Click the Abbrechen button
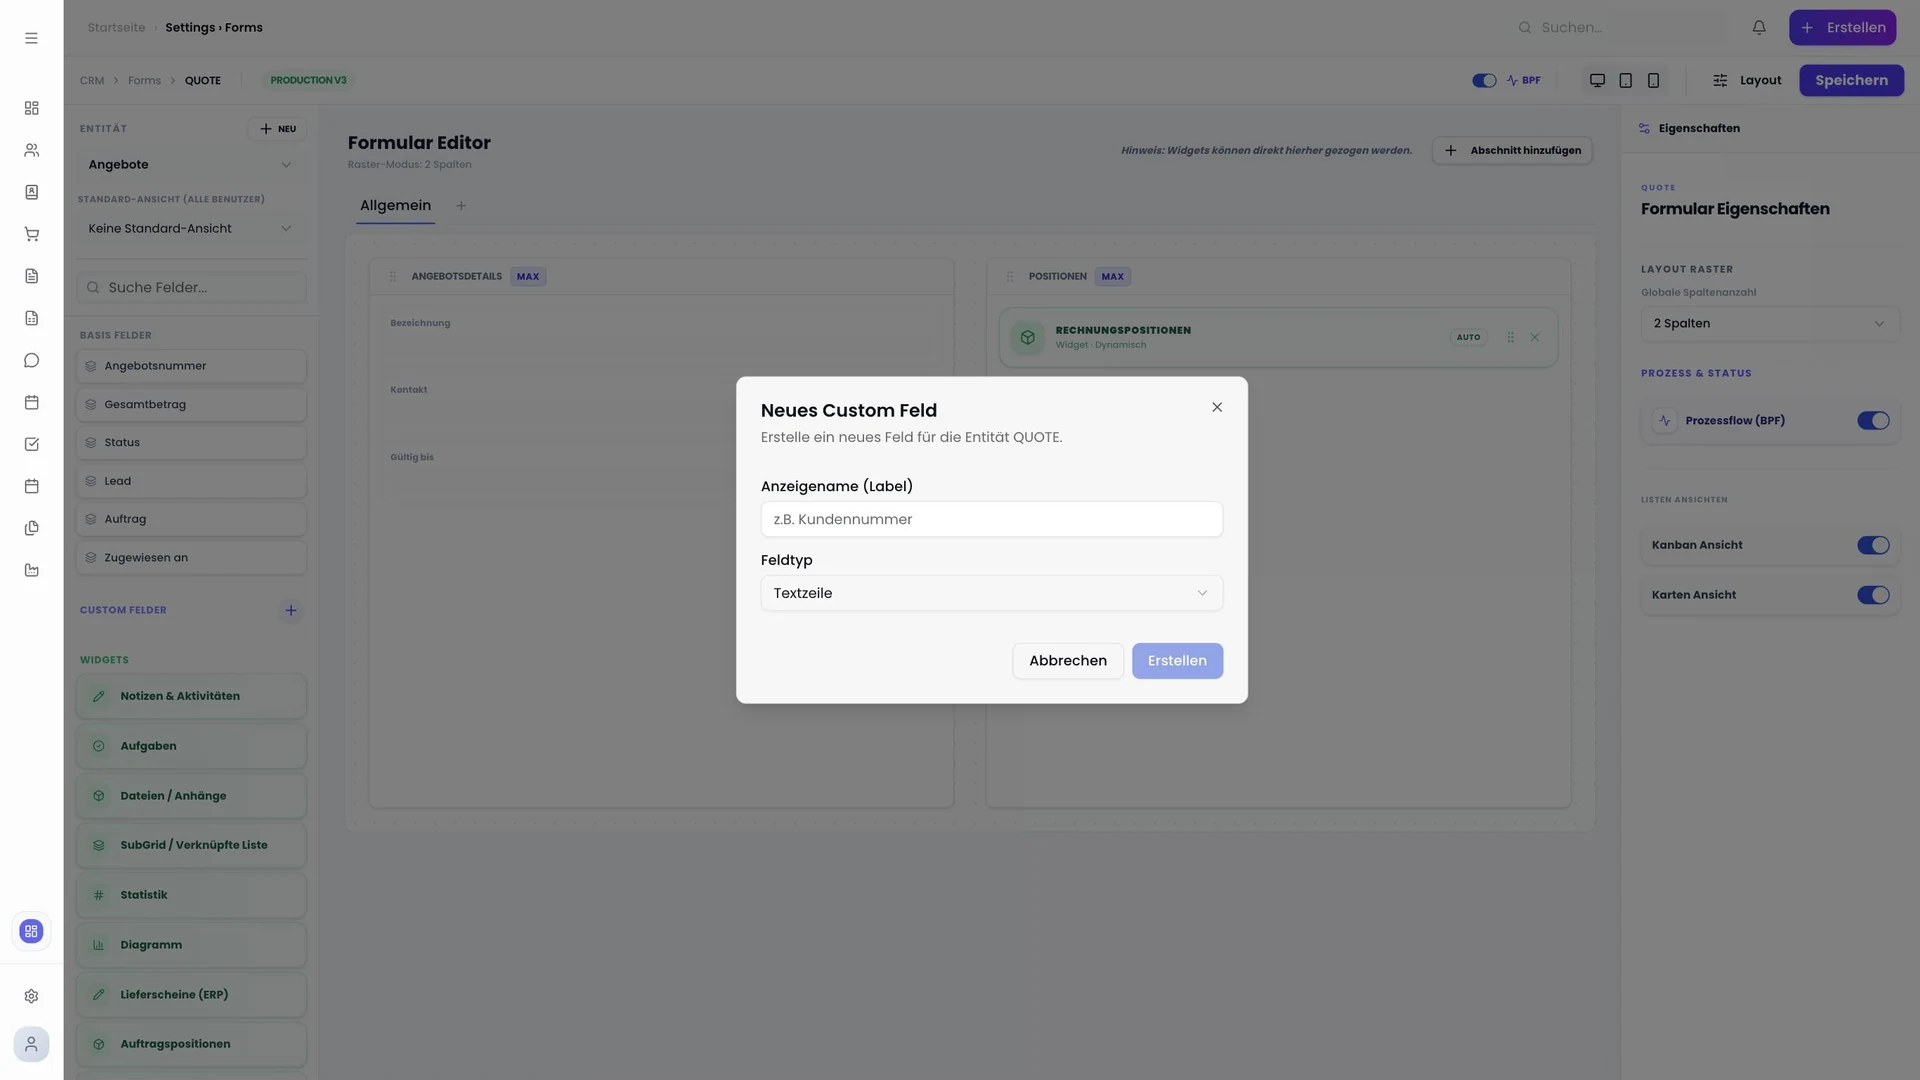Viewport: 1920px width, 1080px height. (1067, 661)
